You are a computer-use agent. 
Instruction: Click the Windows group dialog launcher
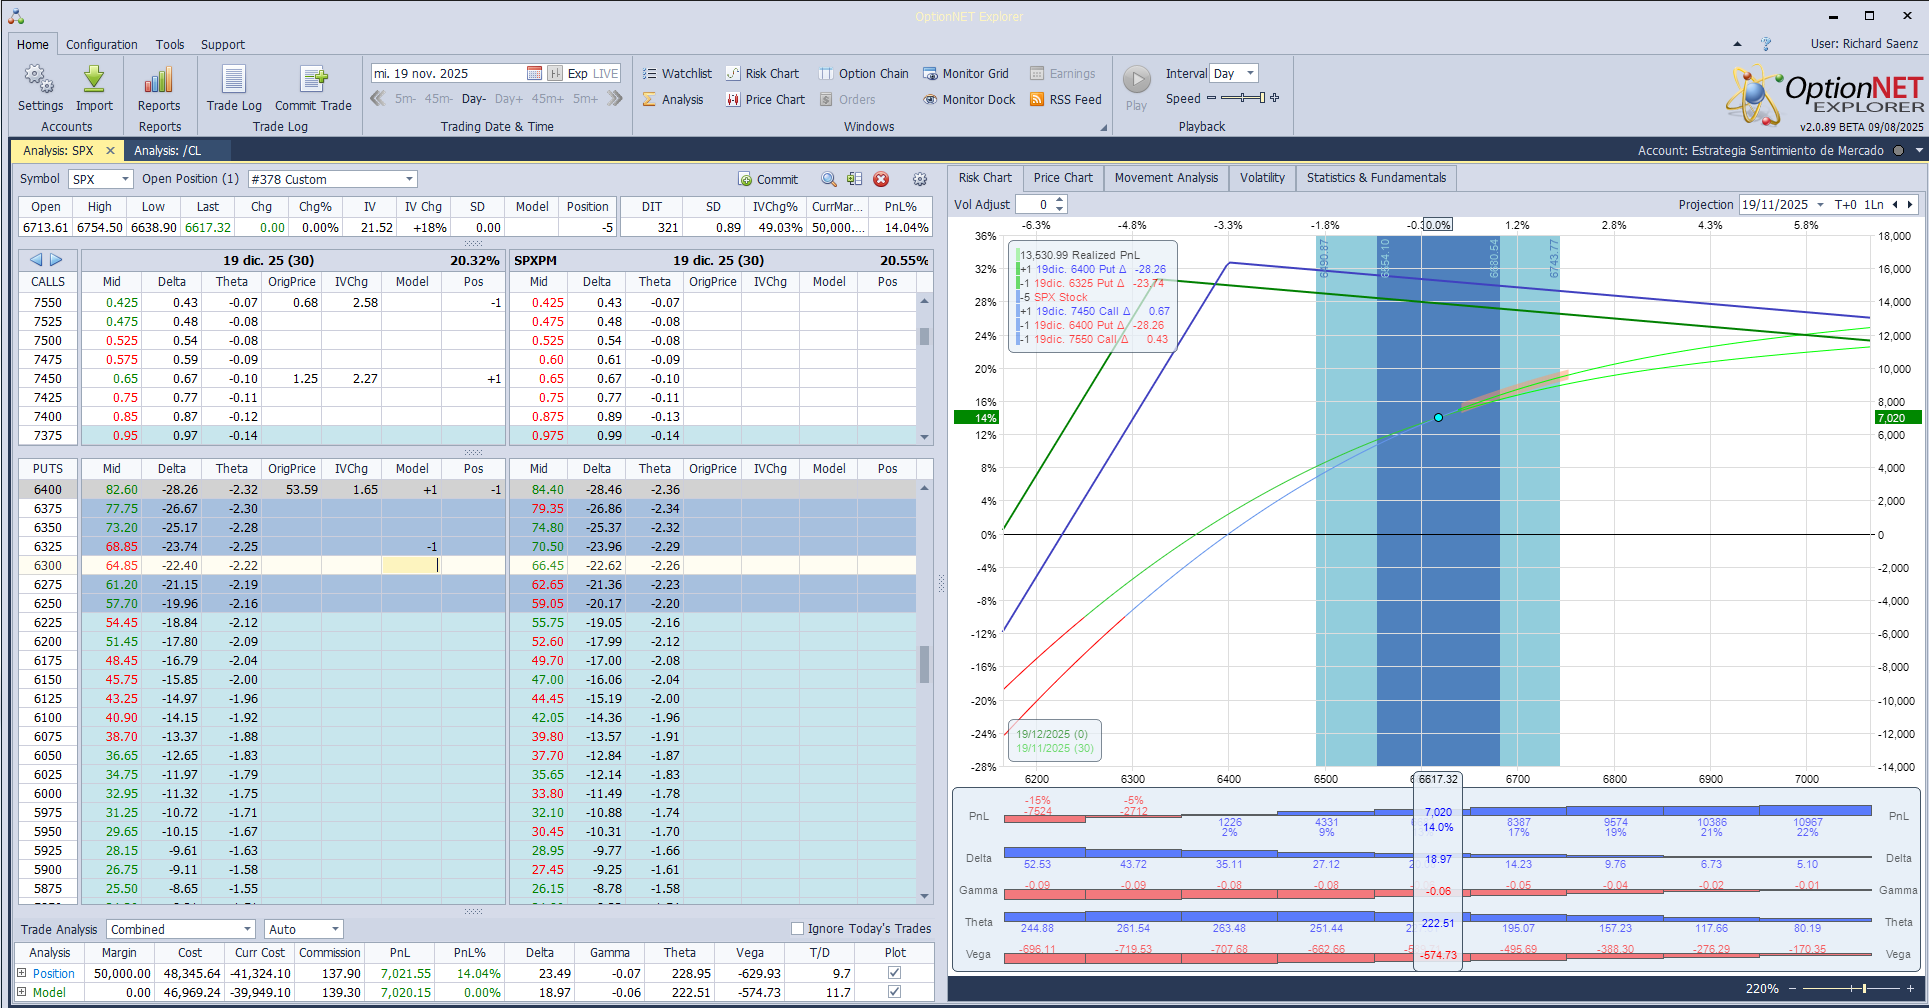click(1104, 127)
